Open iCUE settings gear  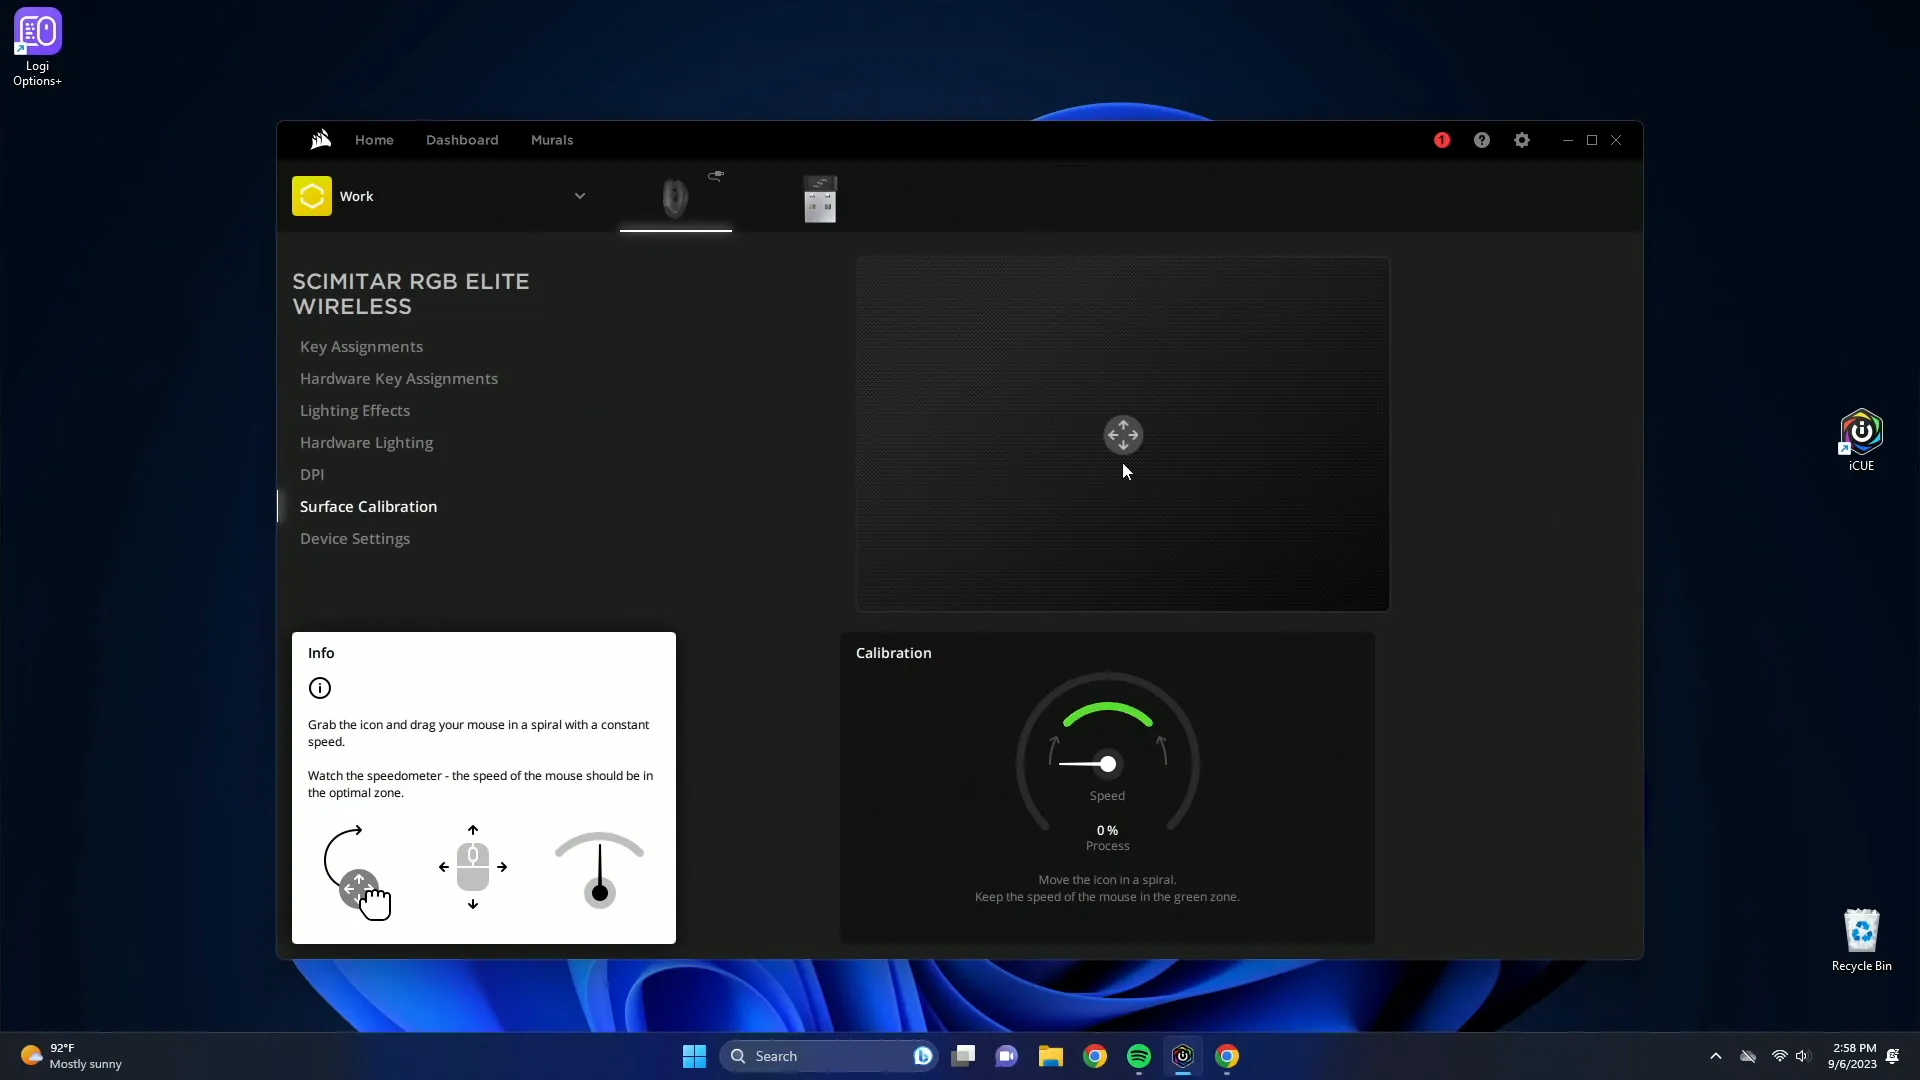1522,140
